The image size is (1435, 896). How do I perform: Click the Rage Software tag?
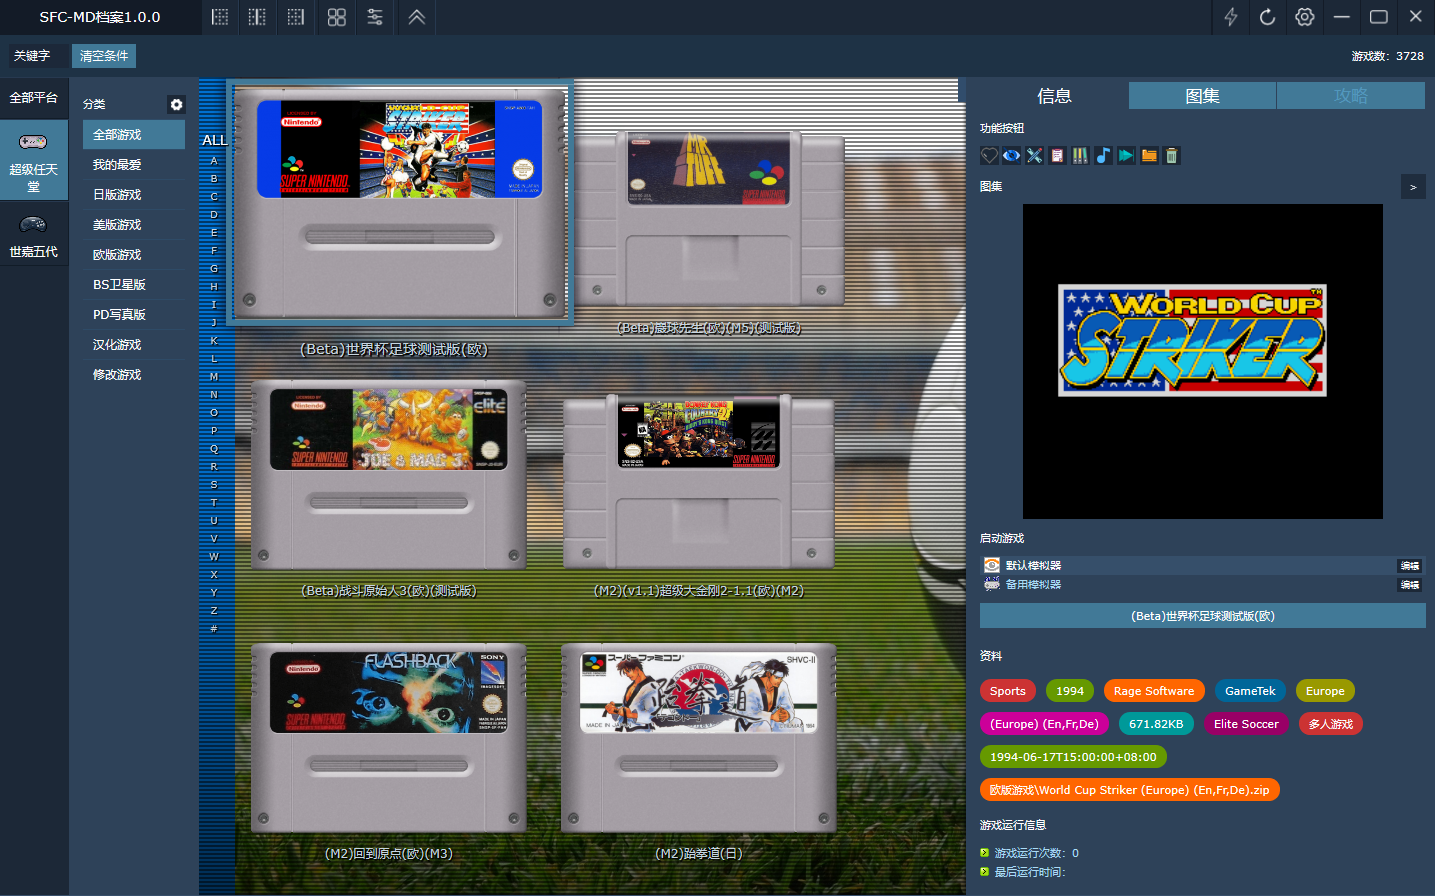(x=1154, y=691)
